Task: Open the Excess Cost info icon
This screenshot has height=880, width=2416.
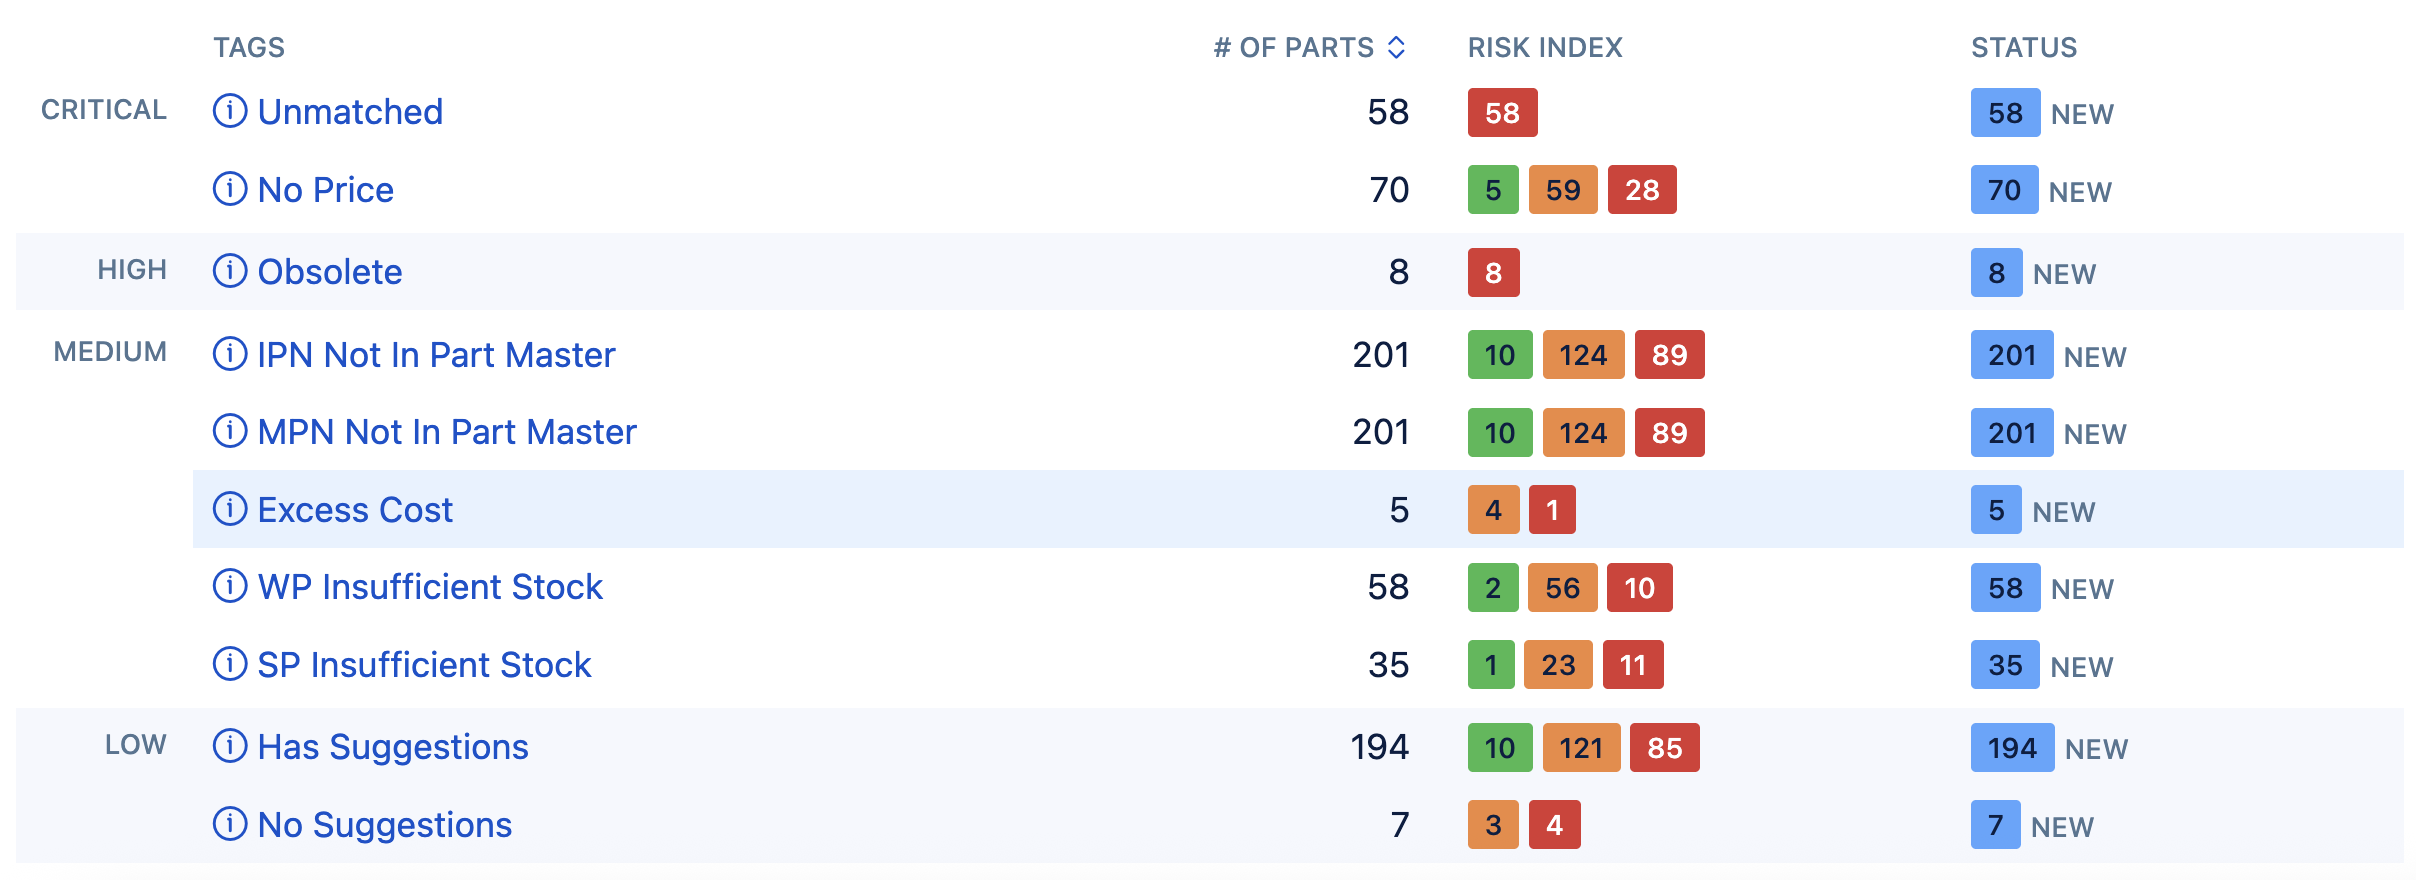Action: coord(230,509)
